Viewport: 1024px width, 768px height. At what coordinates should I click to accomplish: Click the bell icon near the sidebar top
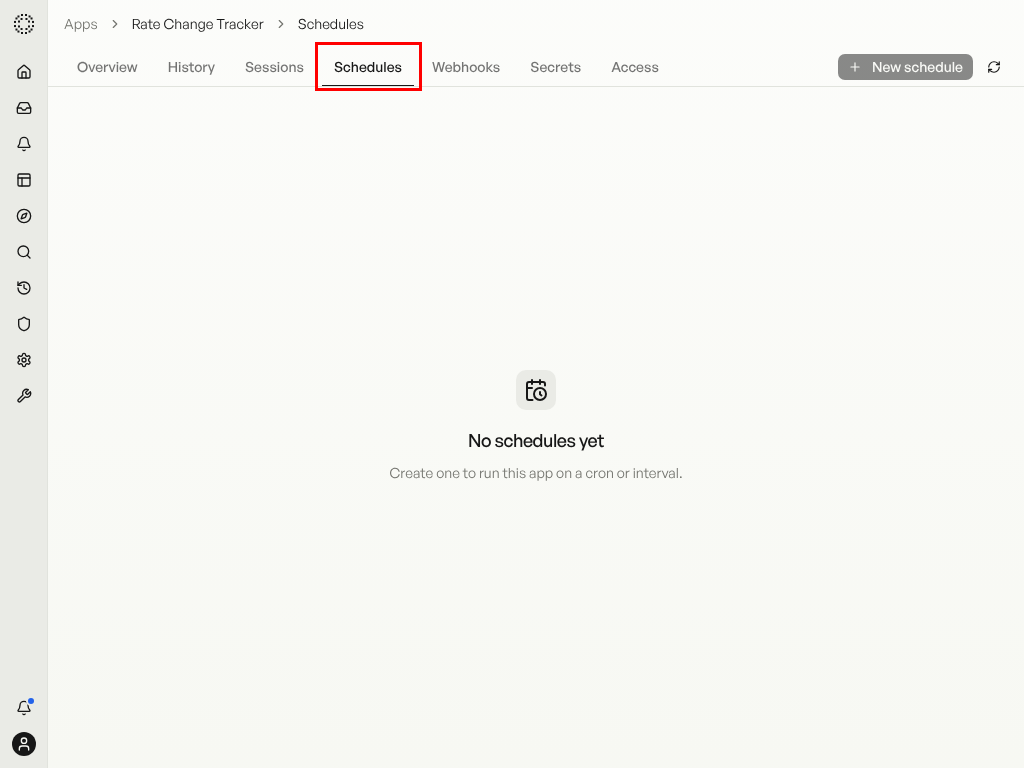tap(24, 144)
